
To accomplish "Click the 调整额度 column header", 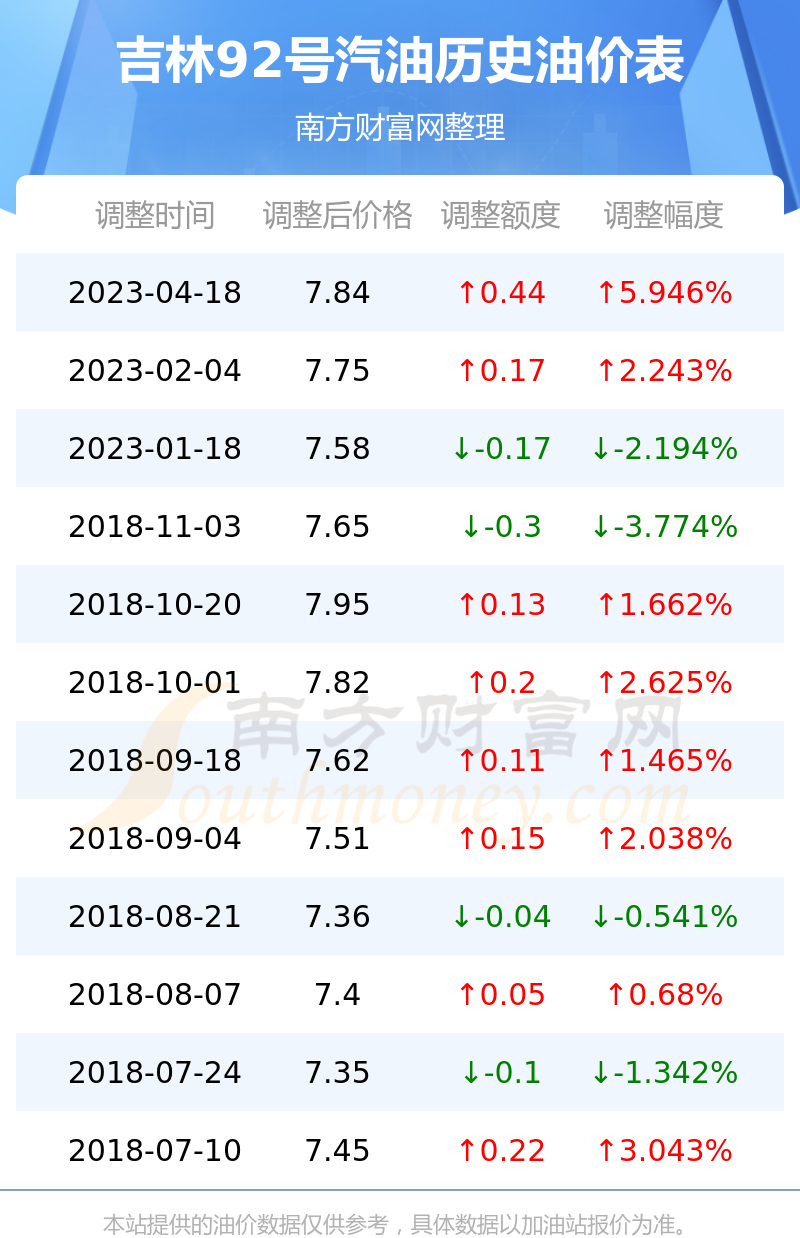I will coord(501,215).
